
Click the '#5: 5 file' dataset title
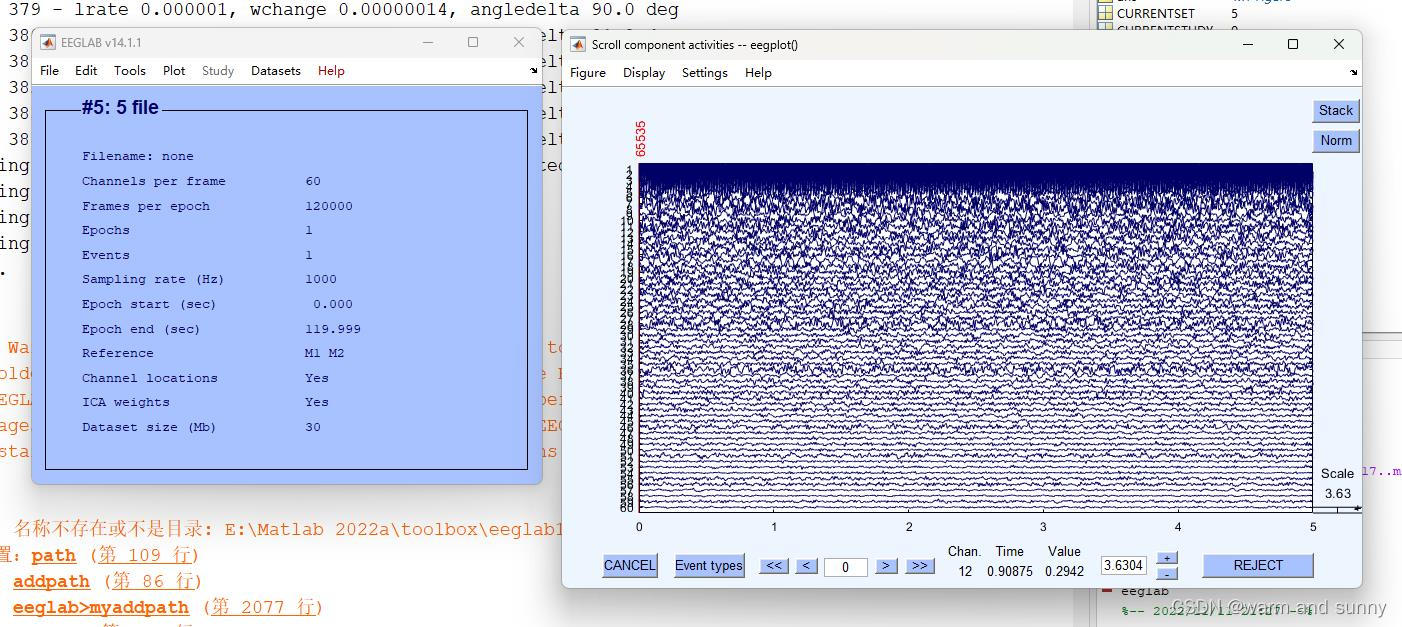pyautogui.click(x=120, y=108)
